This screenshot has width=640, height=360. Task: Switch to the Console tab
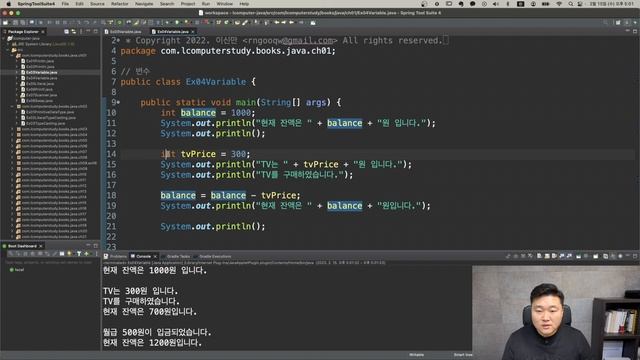coord(143,256)
